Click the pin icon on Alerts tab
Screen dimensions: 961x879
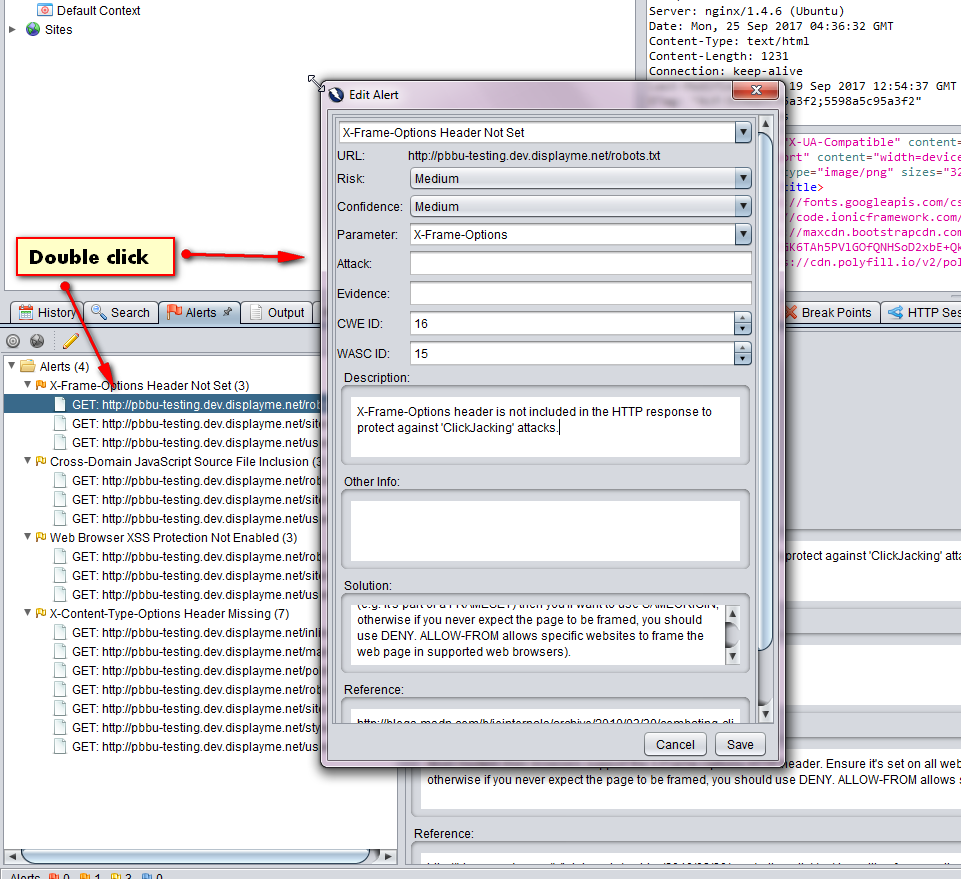(x=229, y=312)
